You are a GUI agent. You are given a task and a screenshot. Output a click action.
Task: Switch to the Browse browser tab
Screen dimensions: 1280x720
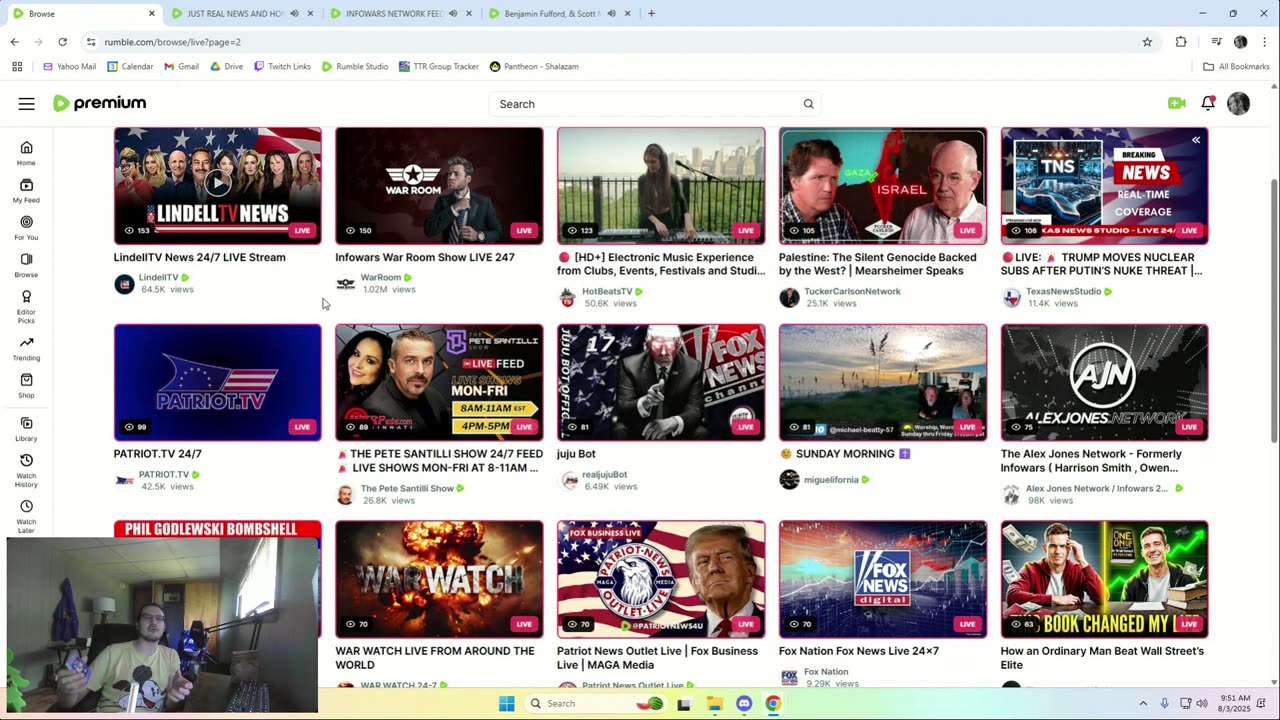tap(83, 14)
